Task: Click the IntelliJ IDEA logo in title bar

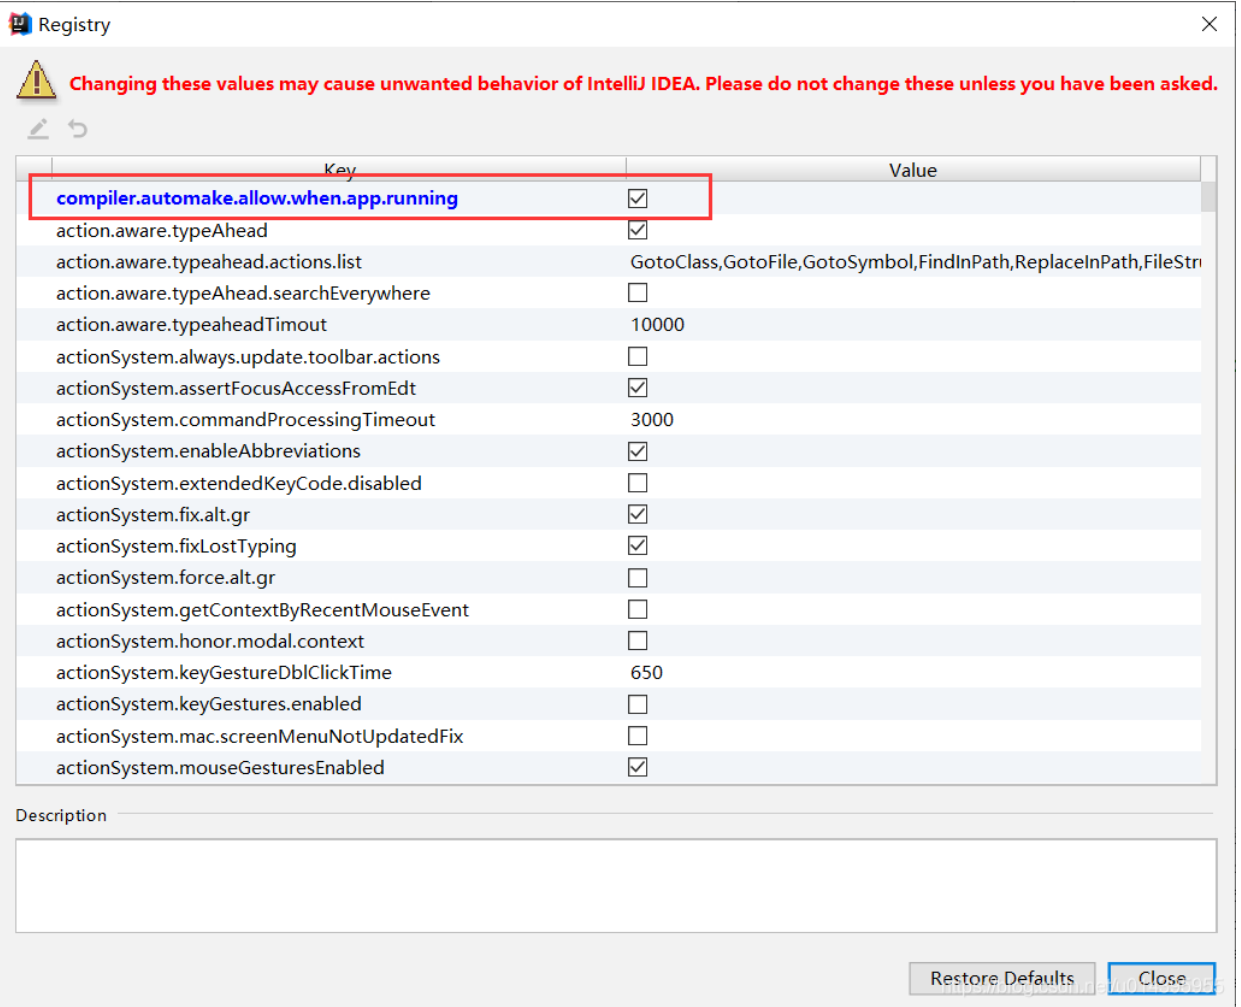Action: tap(20, 23)
